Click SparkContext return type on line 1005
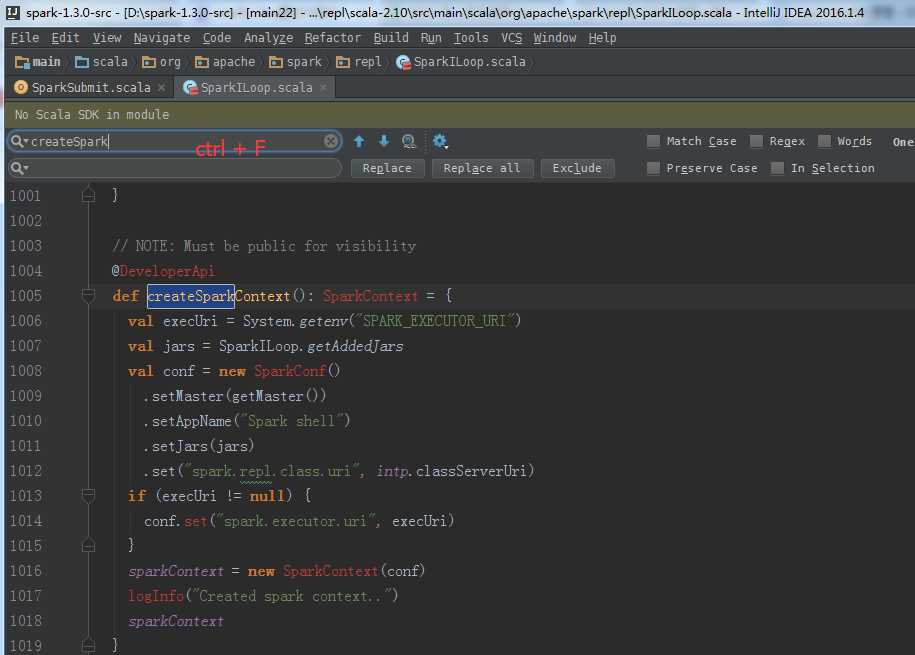 tap(371, 296)
